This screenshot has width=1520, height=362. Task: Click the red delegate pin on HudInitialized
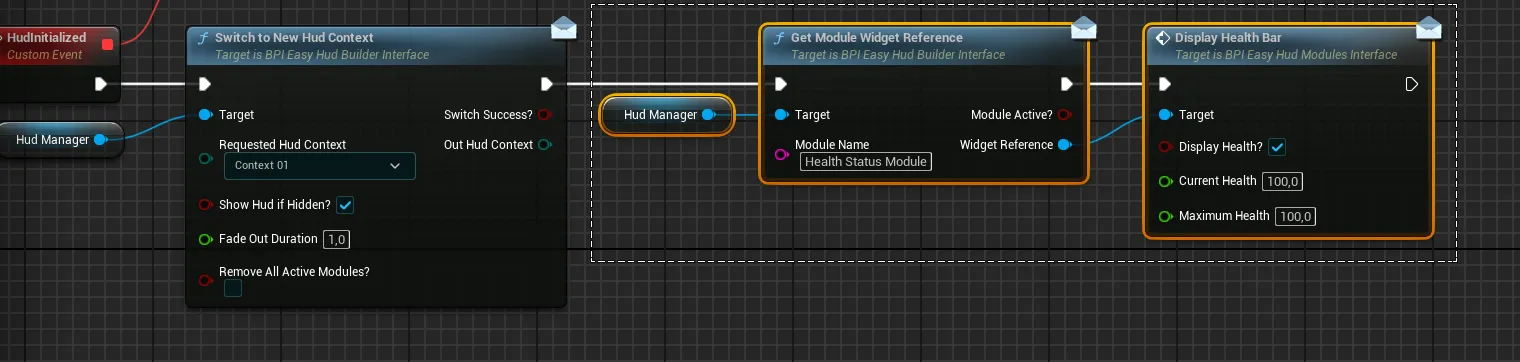pyautogui.click(x=107, y=45)
